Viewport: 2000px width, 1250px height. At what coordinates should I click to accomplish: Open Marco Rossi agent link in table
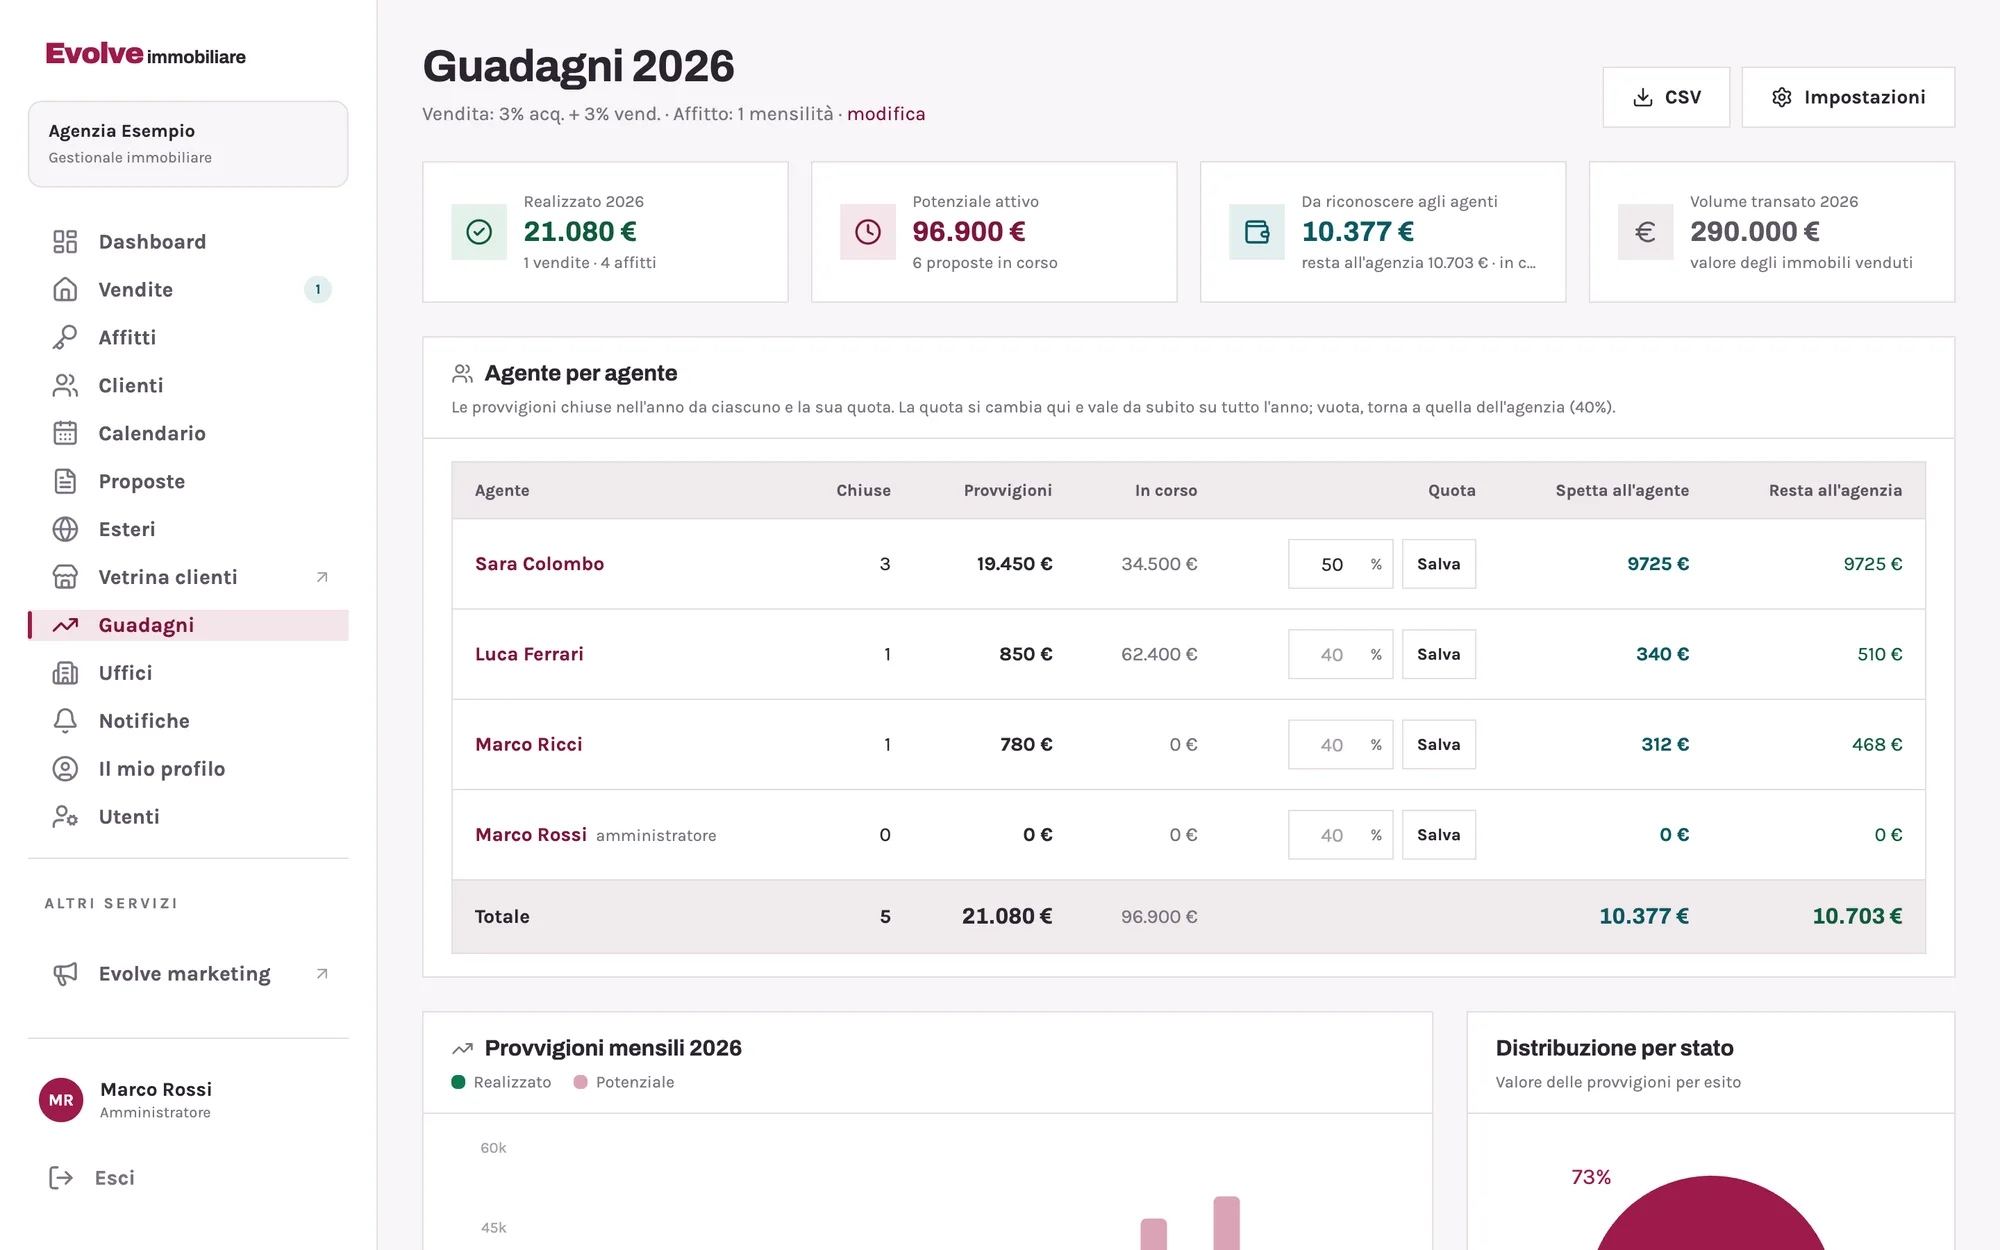point(531,836)
